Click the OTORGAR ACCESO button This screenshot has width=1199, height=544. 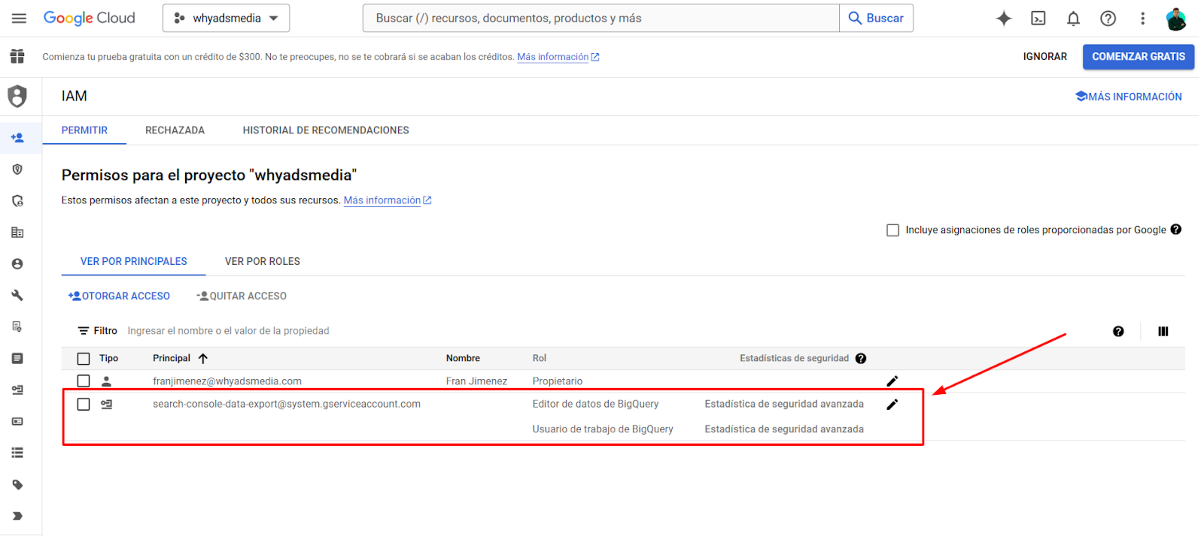pos(119,296)
